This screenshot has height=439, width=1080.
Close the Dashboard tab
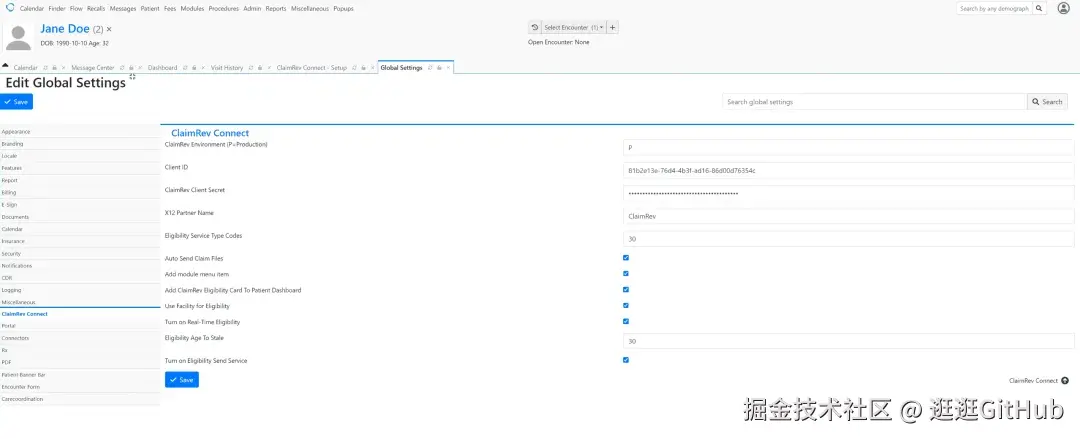point(203,68)
